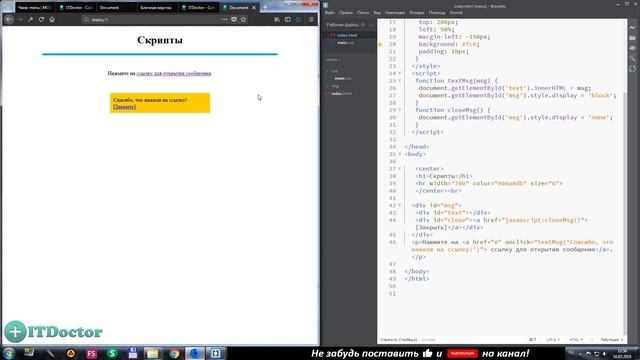640x360 pixels.
Task: Expand the img folder in project tree
Action: pyautogui.click(x=328, y=86)
